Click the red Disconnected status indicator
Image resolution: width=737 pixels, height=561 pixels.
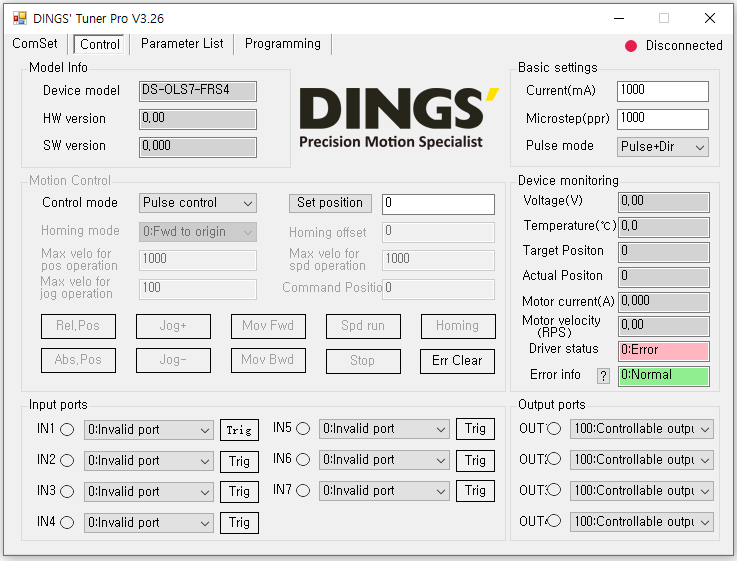click(x=631, y=46)
